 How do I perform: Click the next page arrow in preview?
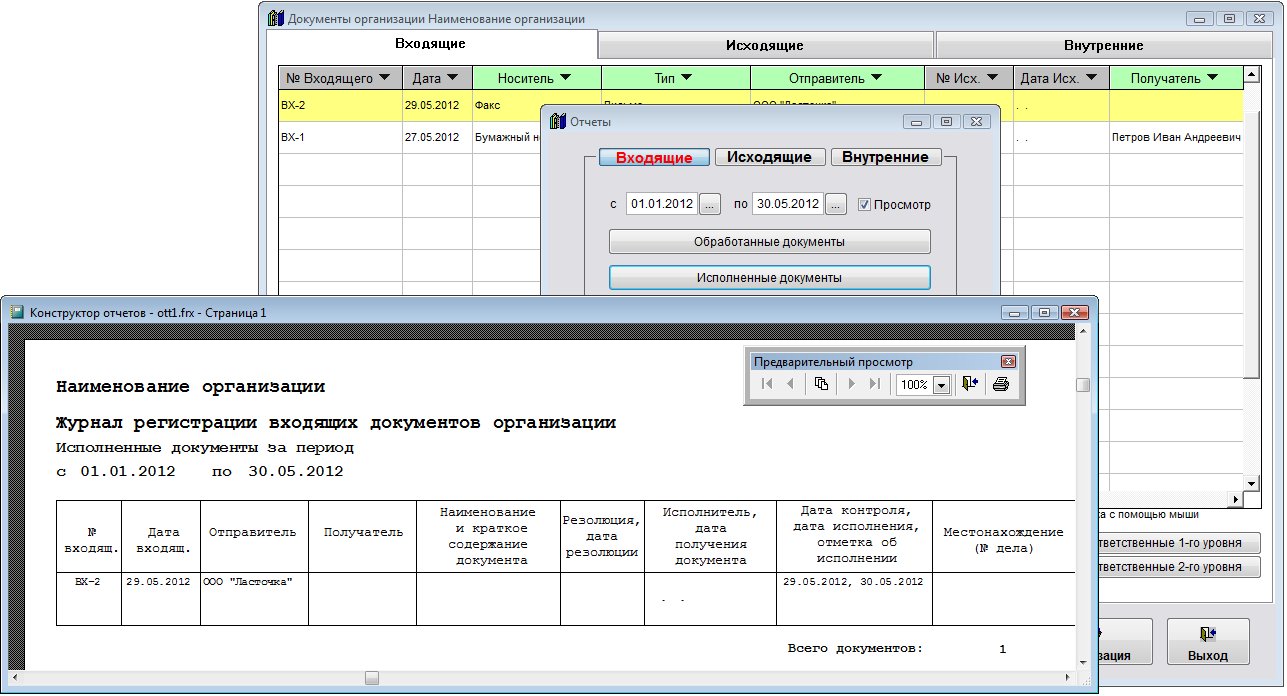click(x=852, y=384)
